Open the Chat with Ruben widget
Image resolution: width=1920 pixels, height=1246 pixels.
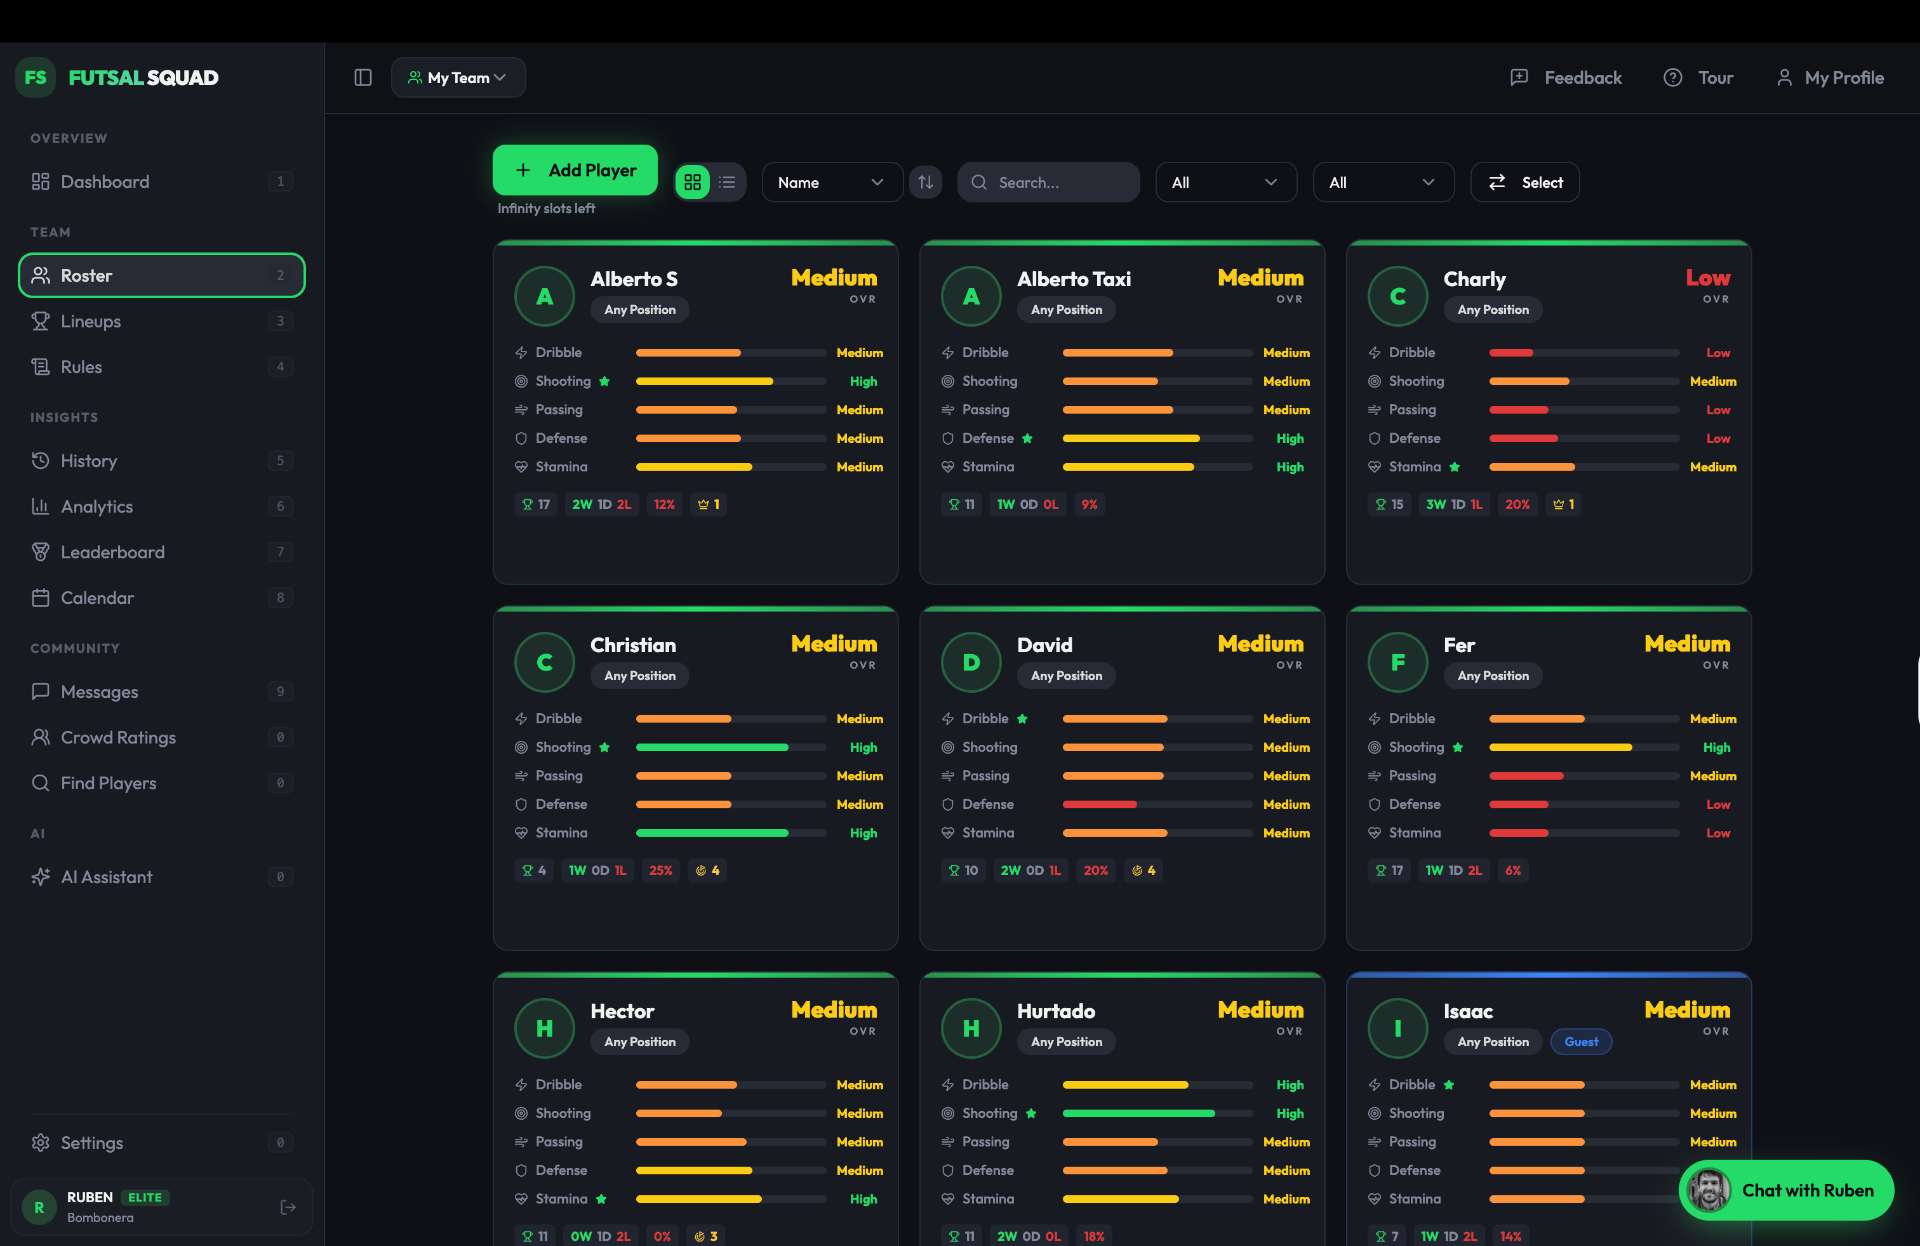1787,1190
